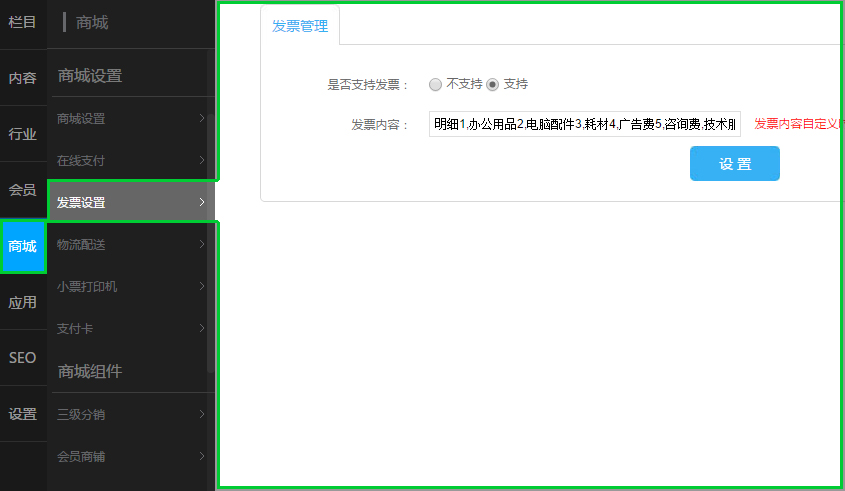
Task: Select 商城 in the left navigation
Action: (23, 246)
